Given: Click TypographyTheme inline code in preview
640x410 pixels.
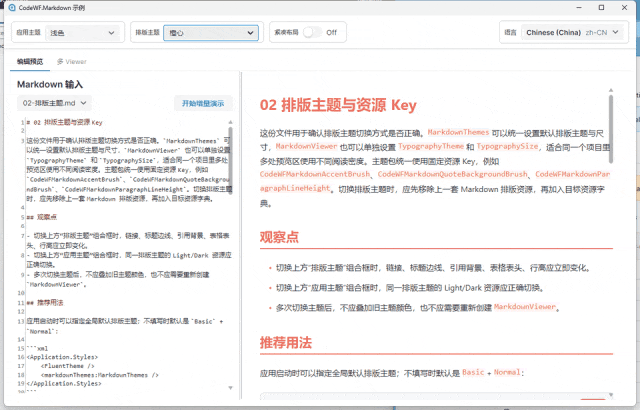Looking at the screenshot, I should (x=431, y=146).
